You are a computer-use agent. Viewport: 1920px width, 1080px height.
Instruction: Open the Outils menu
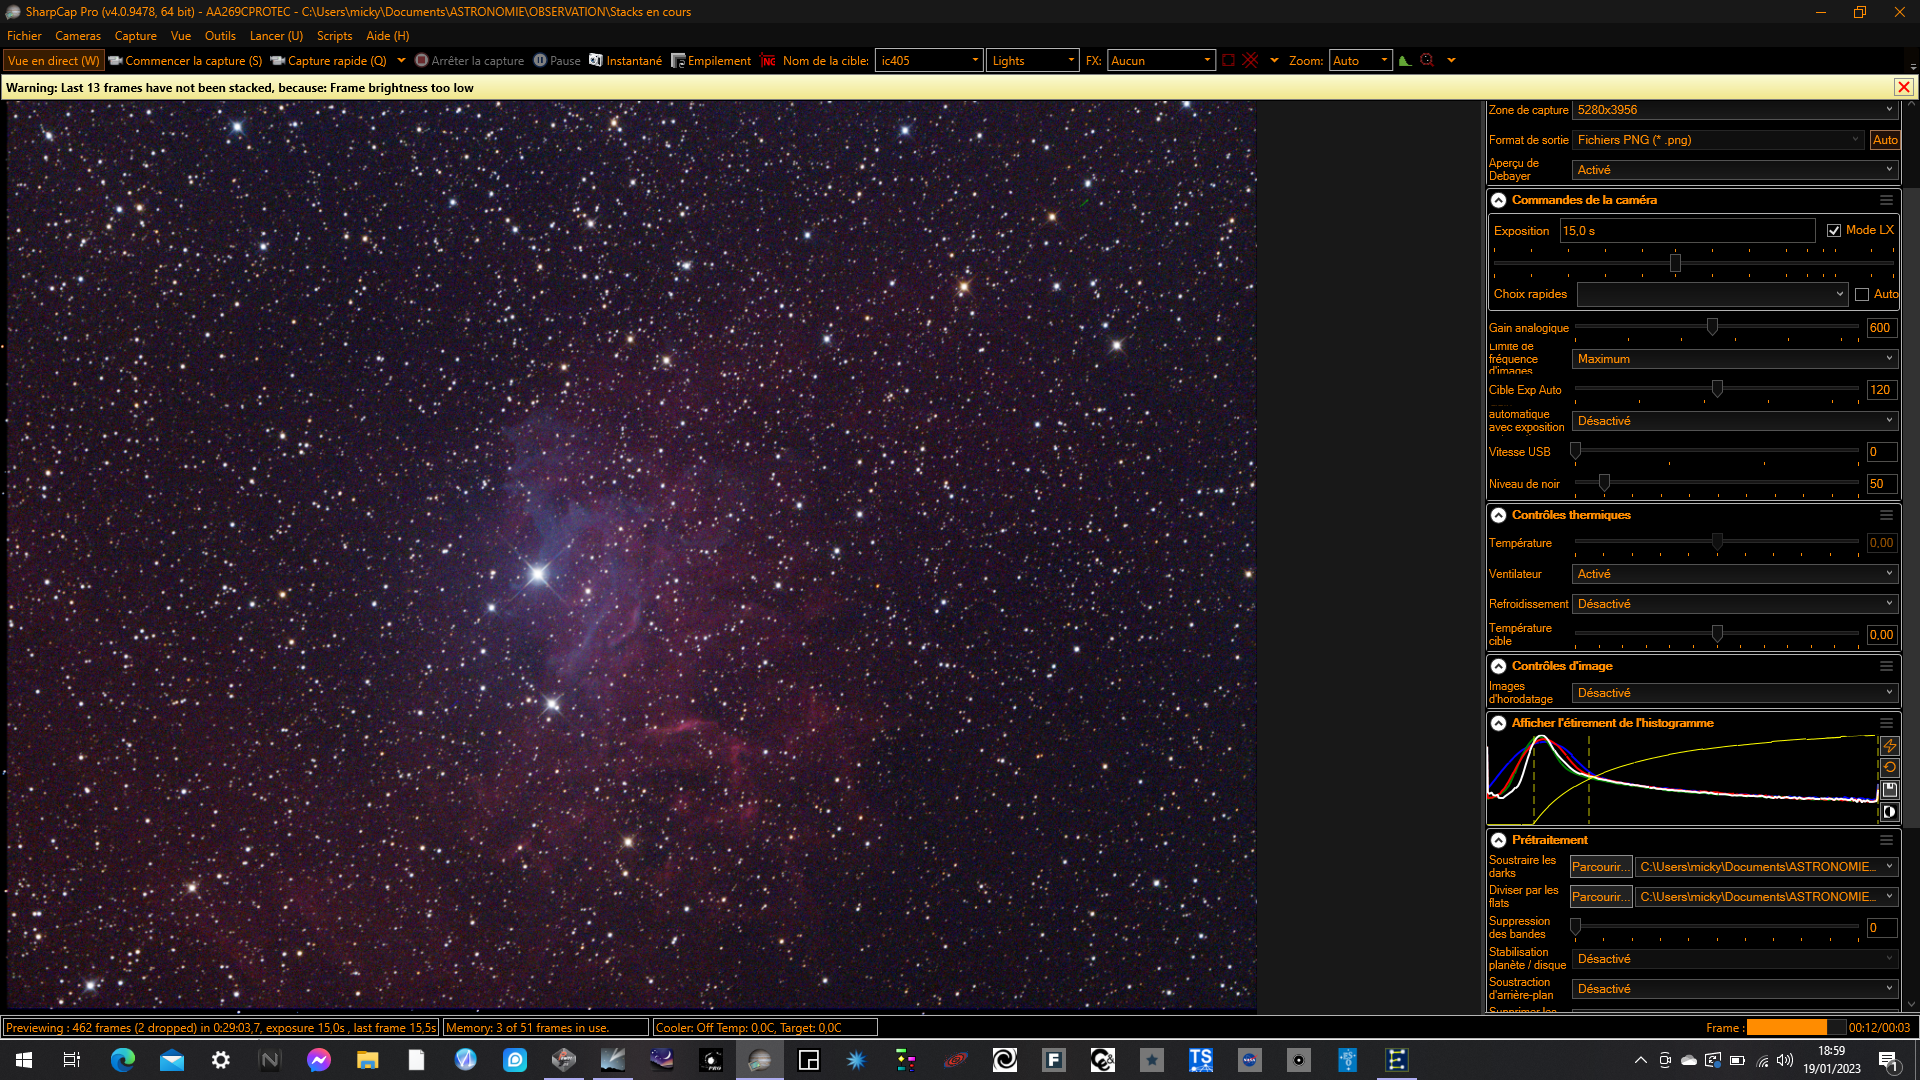[220, 36]
